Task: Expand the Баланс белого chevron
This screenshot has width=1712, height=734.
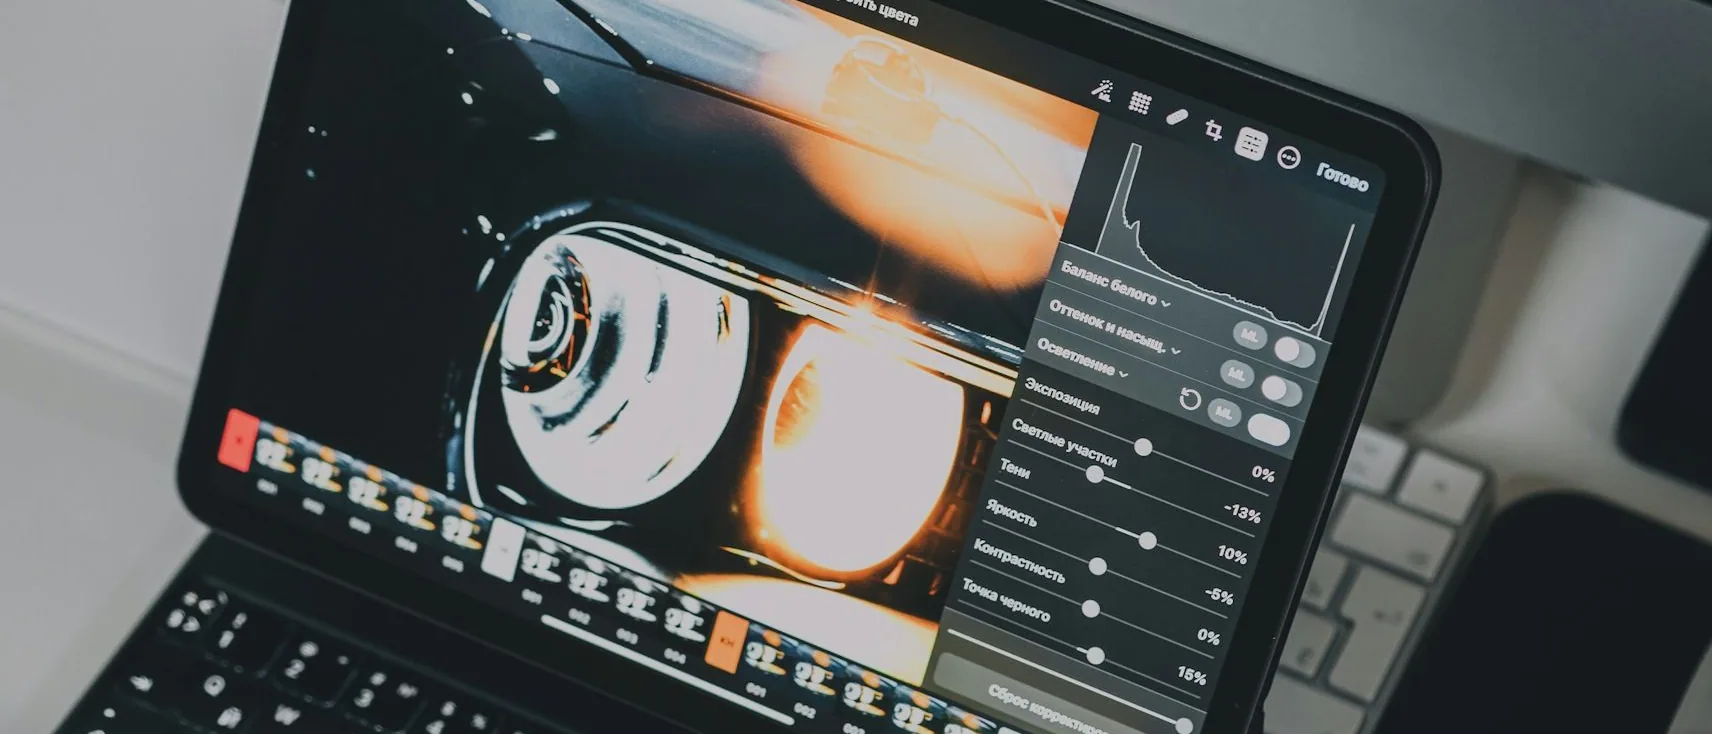Action: click(1165, 302)
